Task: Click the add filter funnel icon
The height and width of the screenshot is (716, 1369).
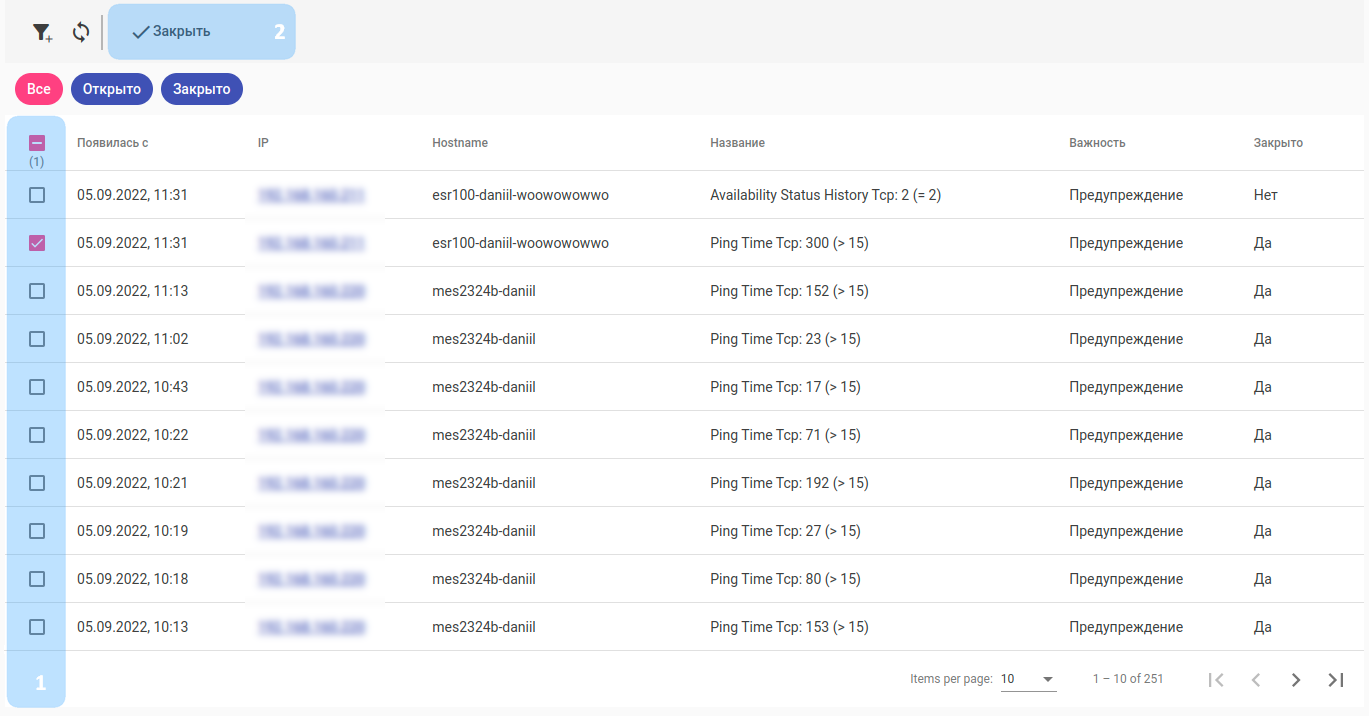Action: (42, 32)
